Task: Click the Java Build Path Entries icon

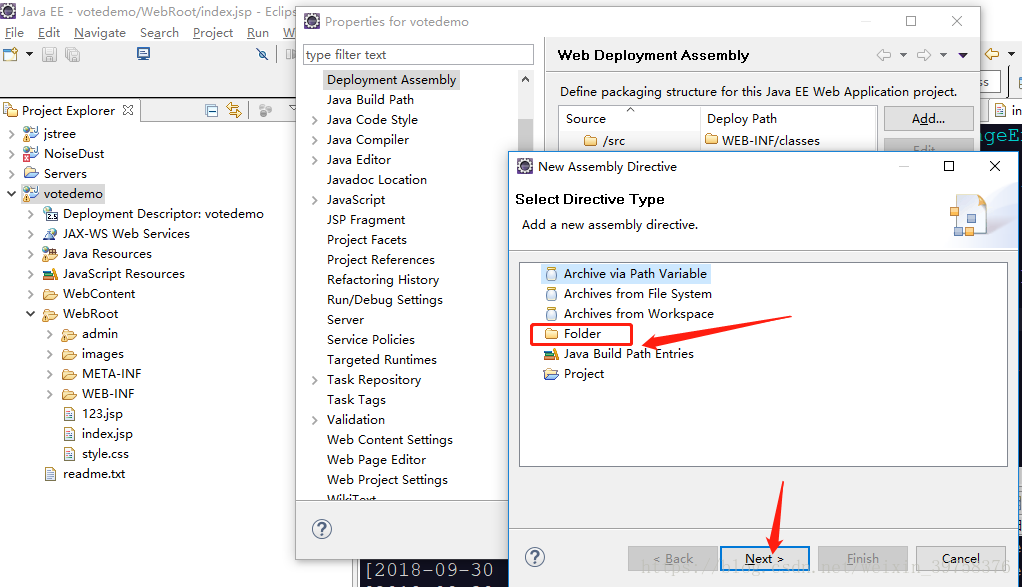Action: point(551,354)
